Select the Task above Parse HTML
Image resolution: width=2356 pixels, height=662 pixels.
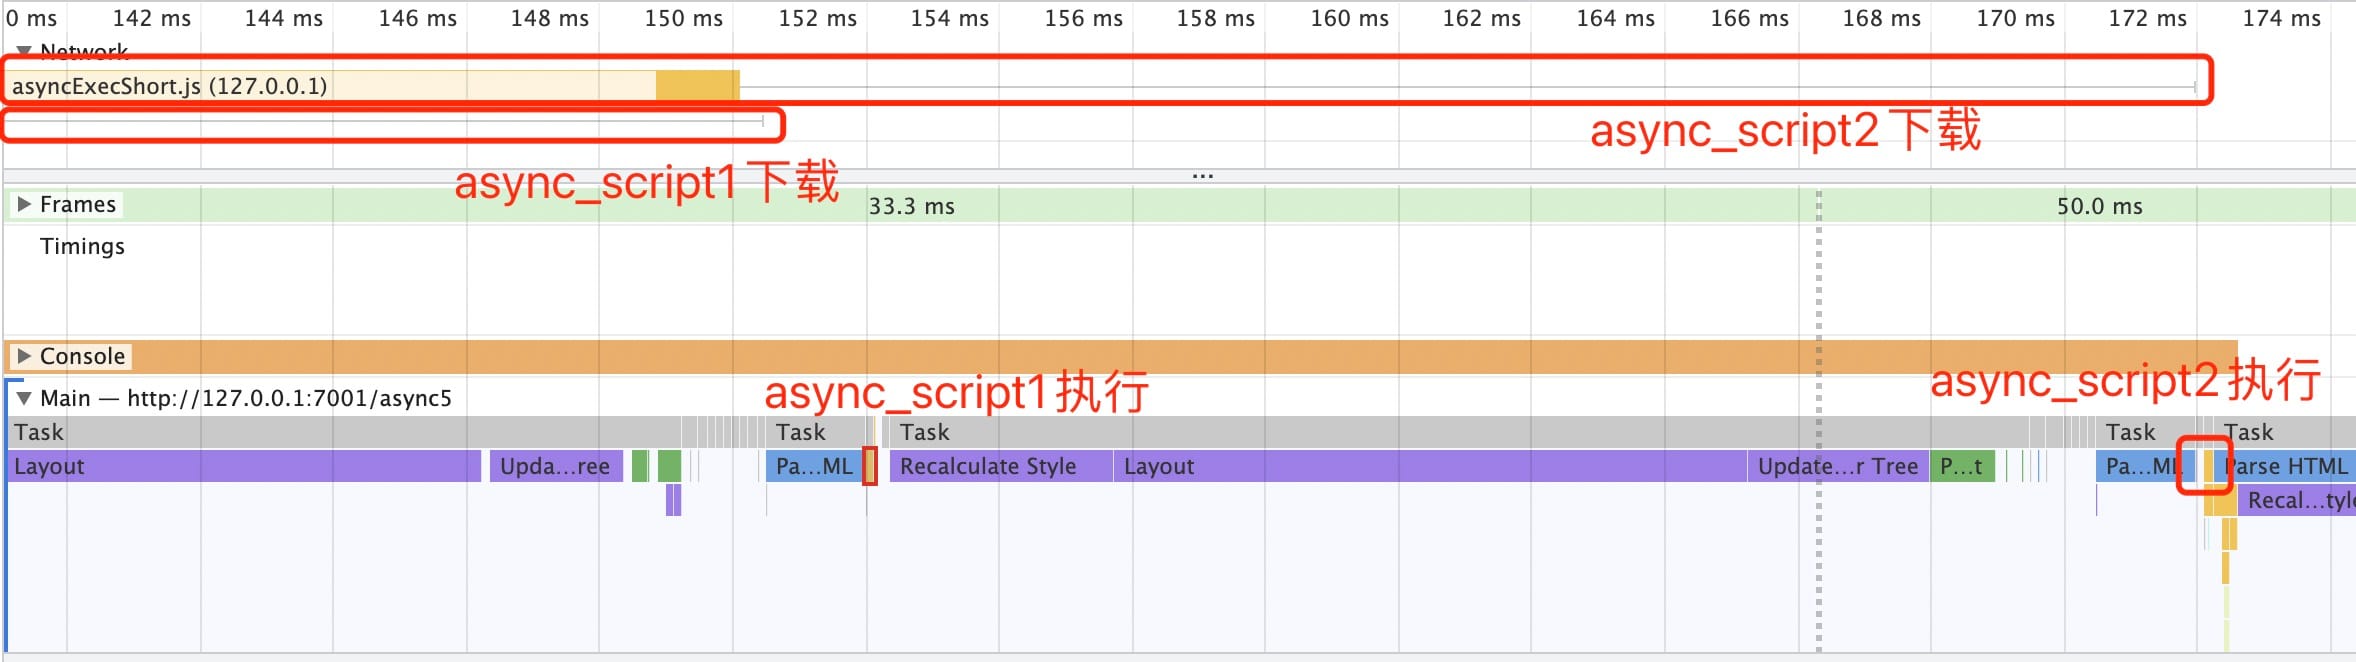tap(2285, 432)
